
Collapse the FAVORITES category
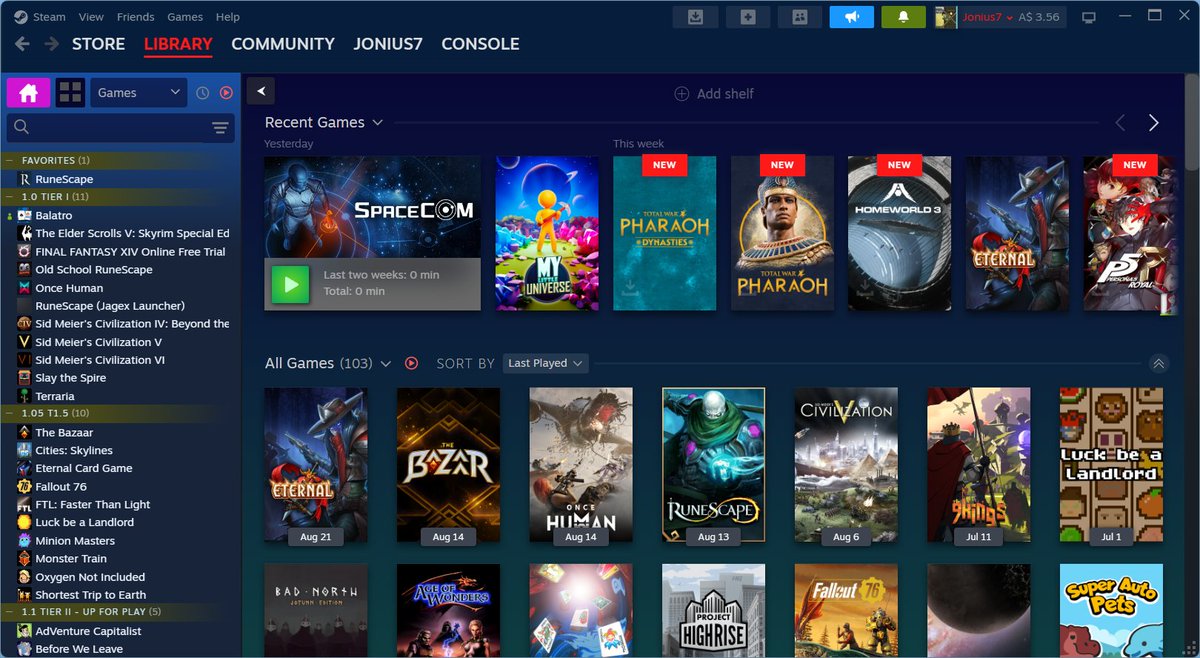click(9, 160)
